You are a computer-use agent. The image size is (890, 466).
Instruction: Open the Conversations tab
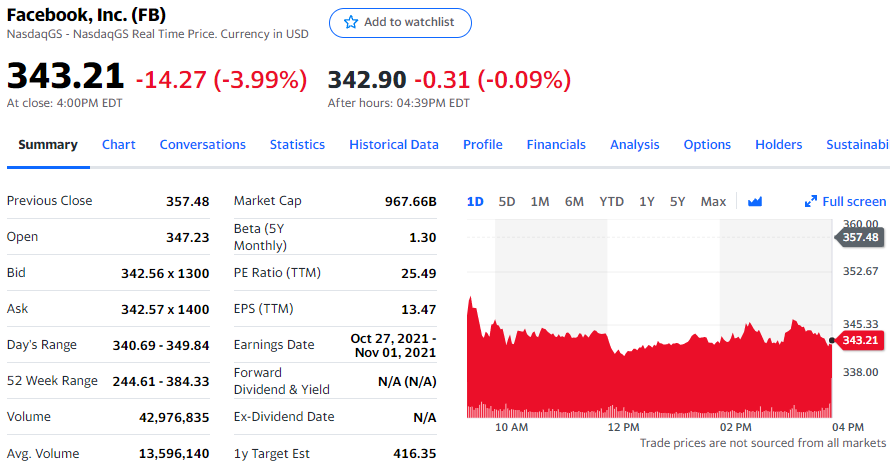click(x=203, y=145)
